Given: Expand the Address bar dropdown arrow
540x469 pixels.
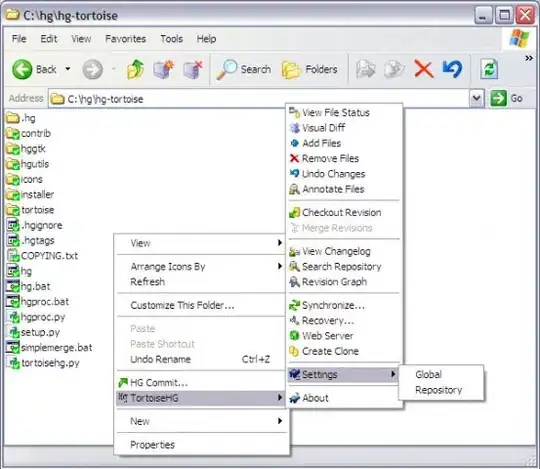Looking at the screenshot, I should click(477, 99).
